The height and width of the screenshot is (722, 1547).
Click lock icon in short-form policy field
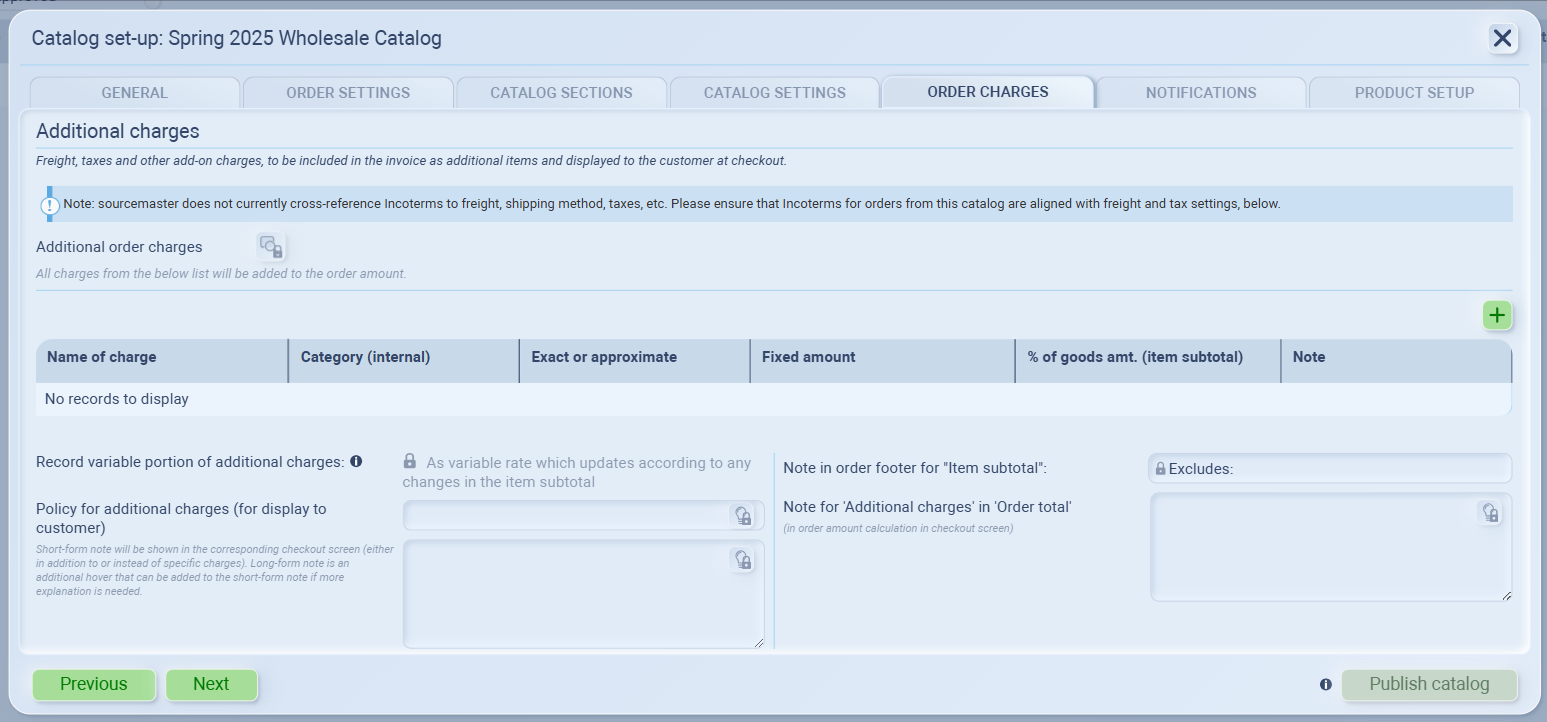coord(742,515)
